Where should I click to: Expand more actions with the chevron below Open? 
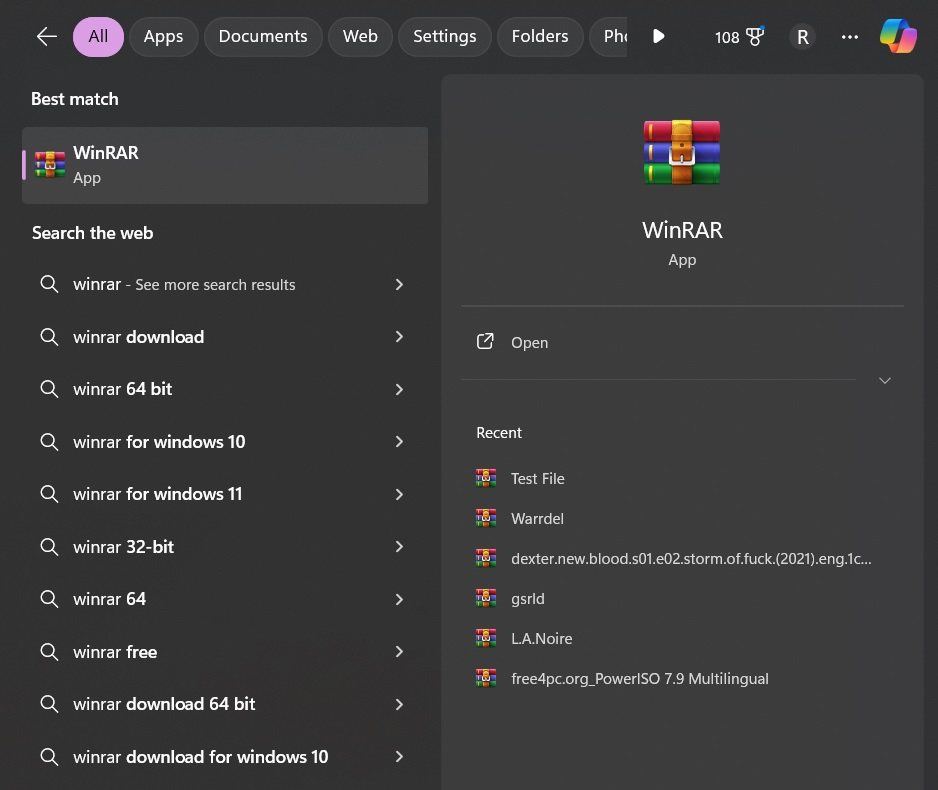click(884, 380)
